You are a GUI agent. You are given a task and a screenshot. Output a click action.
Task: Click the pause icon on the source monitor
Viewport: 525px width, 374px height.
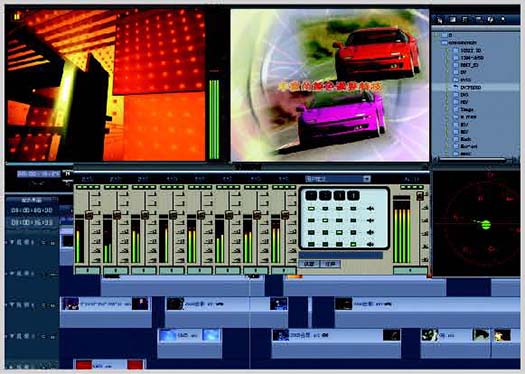pyautogui.click(x=17, y=16)
